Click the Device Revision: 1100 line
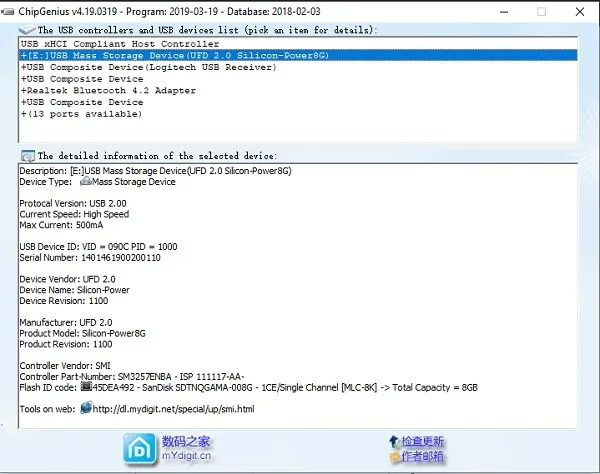Screen dimensions: 600x474 [64, 301]
